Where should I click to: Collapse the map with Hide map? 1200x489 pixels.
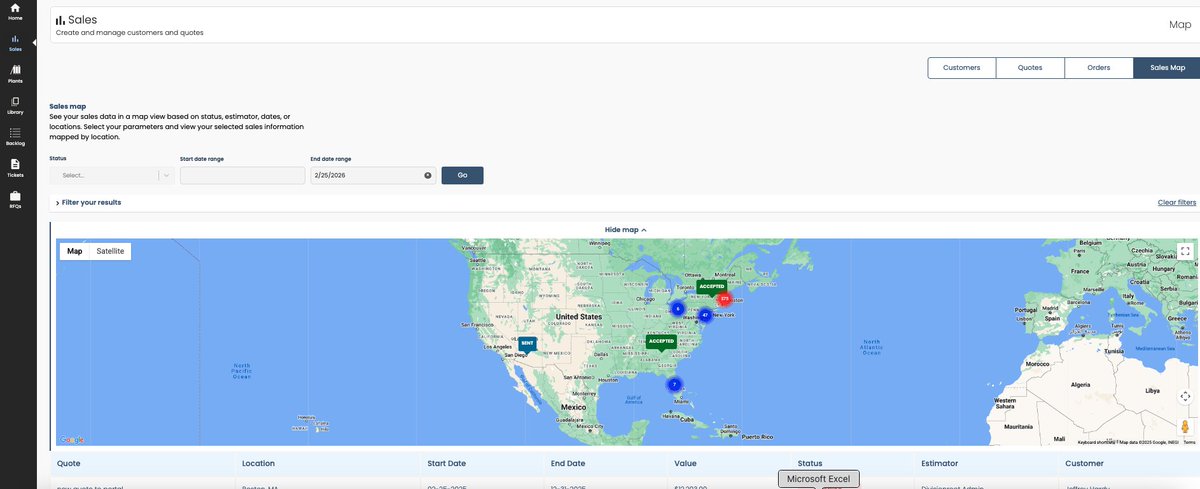[626, 230]
